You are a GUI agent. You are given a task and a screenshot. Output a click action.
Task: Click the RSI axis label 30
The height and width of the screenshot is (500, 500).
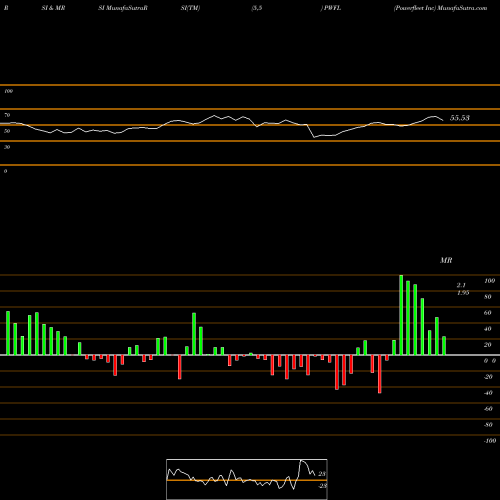[x=7, y=147]
